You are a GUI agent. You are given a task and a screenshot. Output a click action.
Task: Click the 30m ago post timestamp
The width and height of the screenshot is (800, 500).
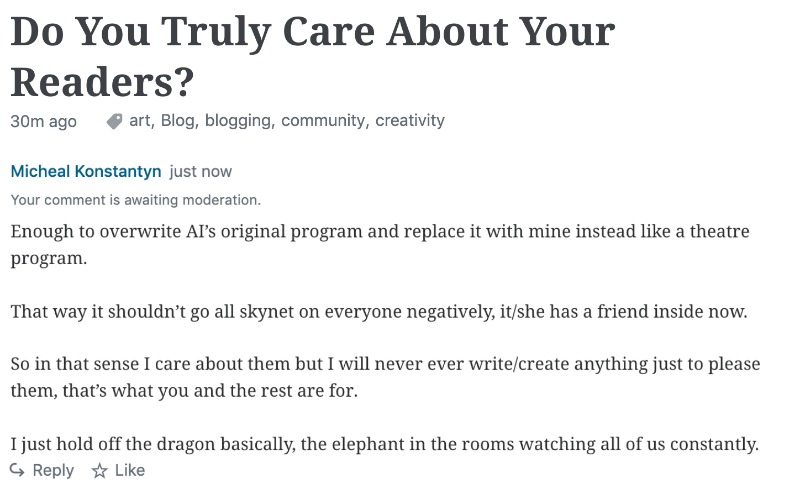click(43, 121)
